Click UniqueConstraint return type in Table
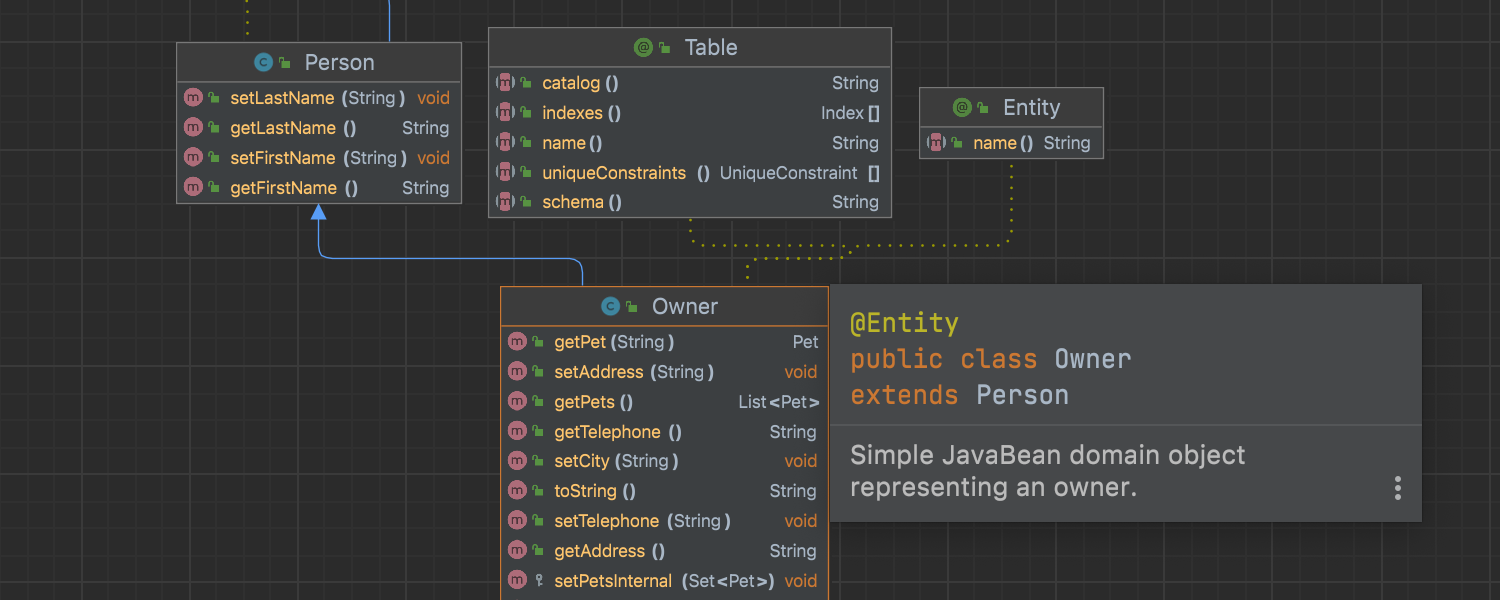The image size is (1500, 600). tap(789, 173)
